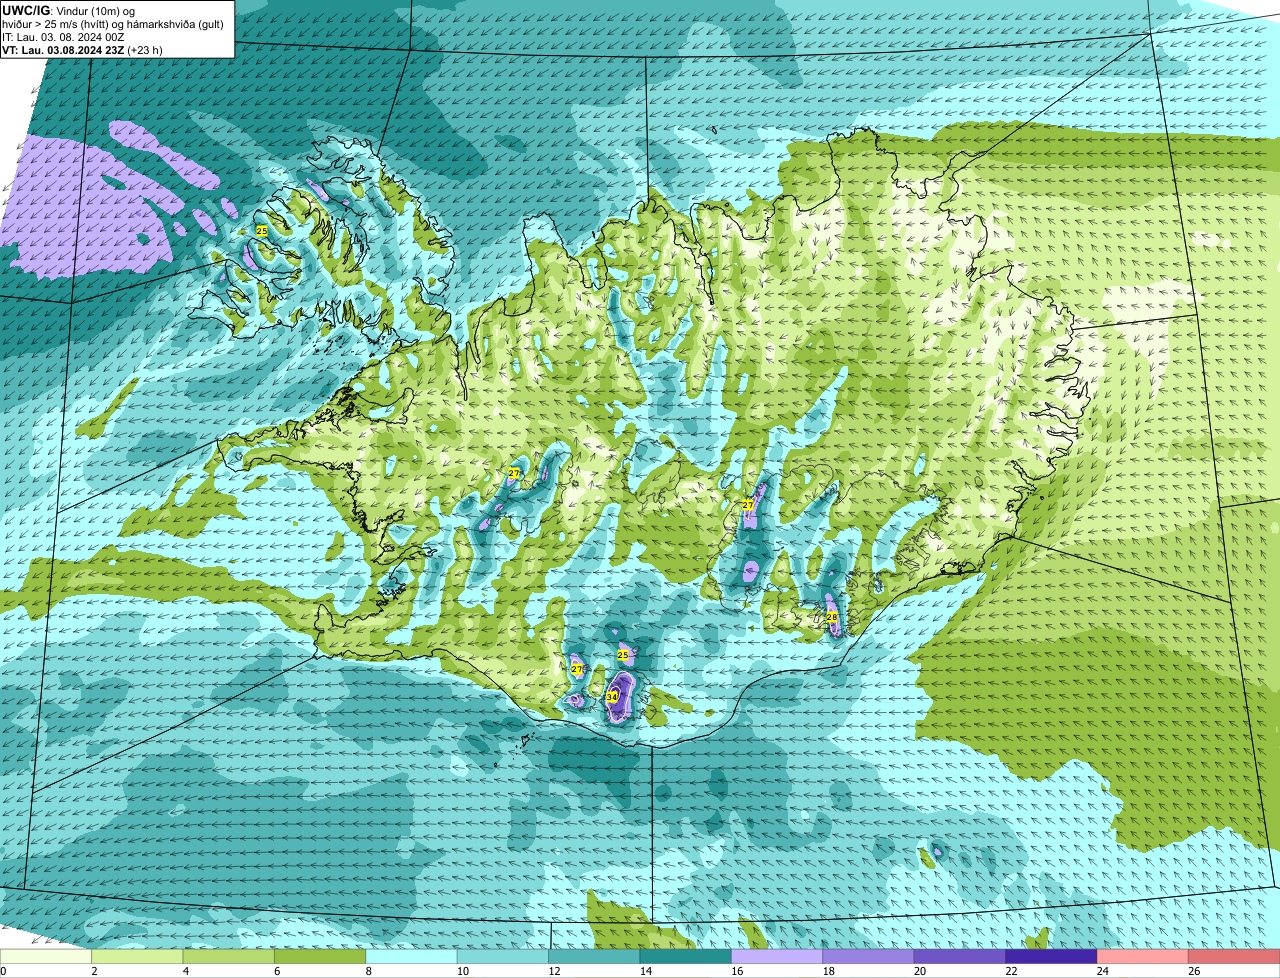Click the colorbar tick label '2'
1280x978 pixels.
point(94,971)
